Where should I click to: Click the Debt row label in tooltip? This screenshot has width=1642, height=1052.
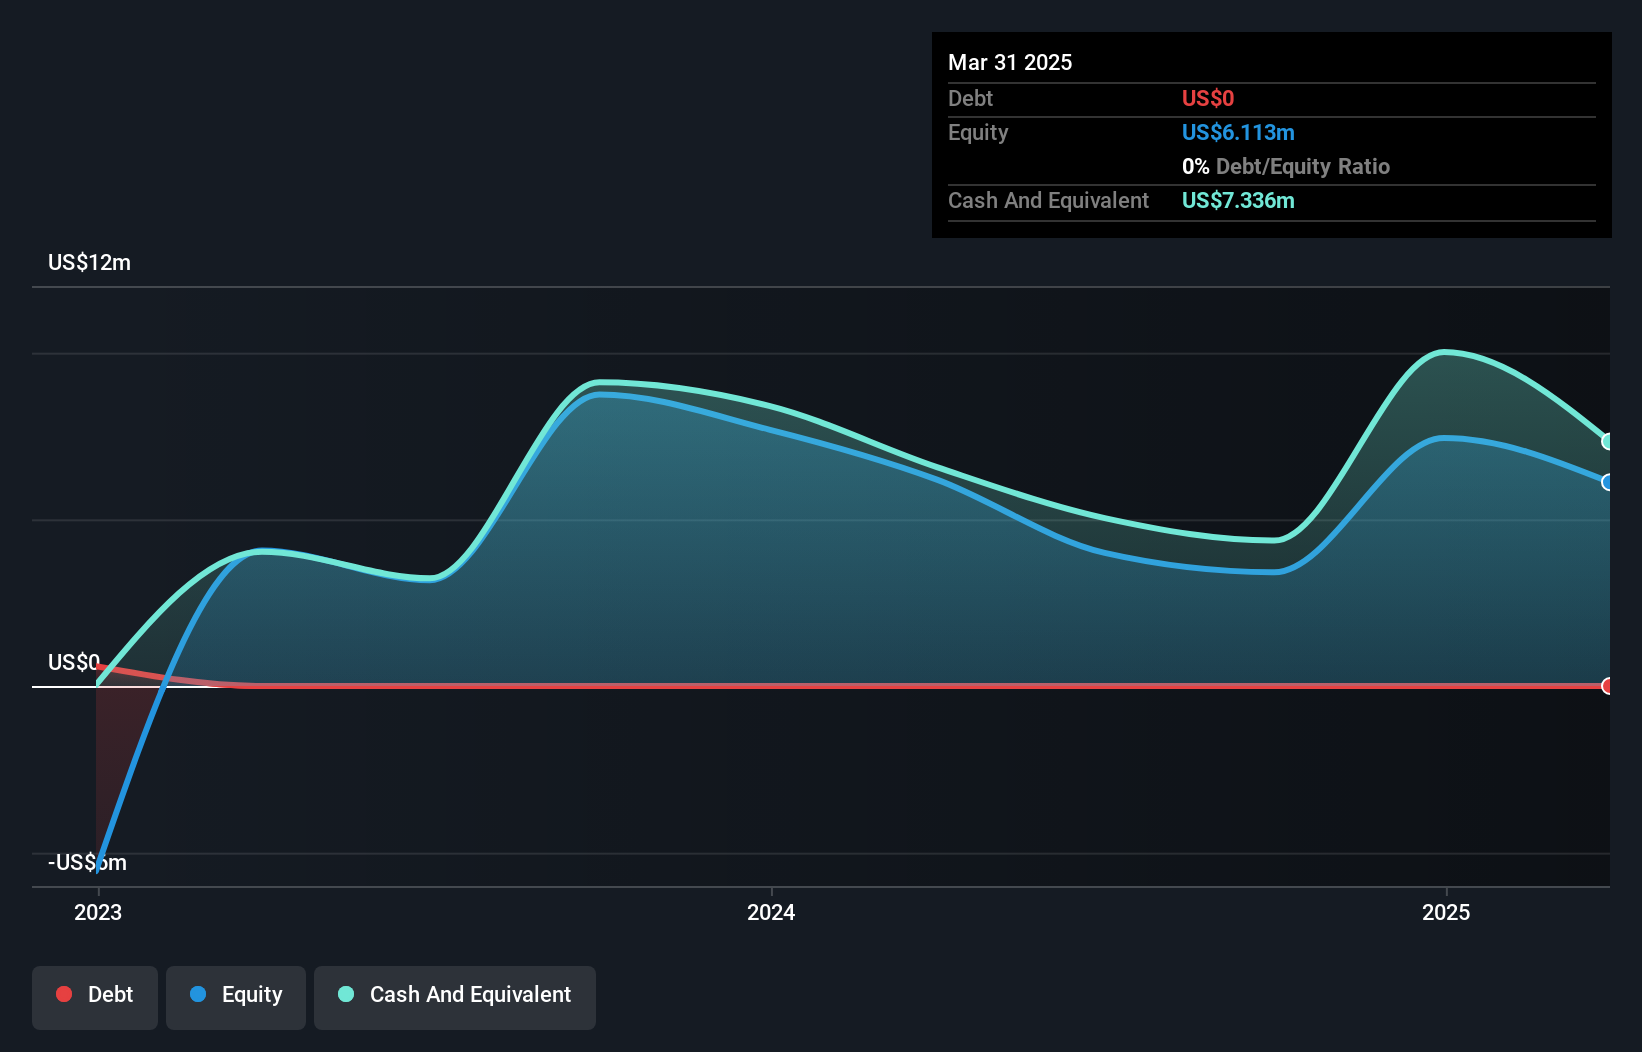[x=970, y=98]
